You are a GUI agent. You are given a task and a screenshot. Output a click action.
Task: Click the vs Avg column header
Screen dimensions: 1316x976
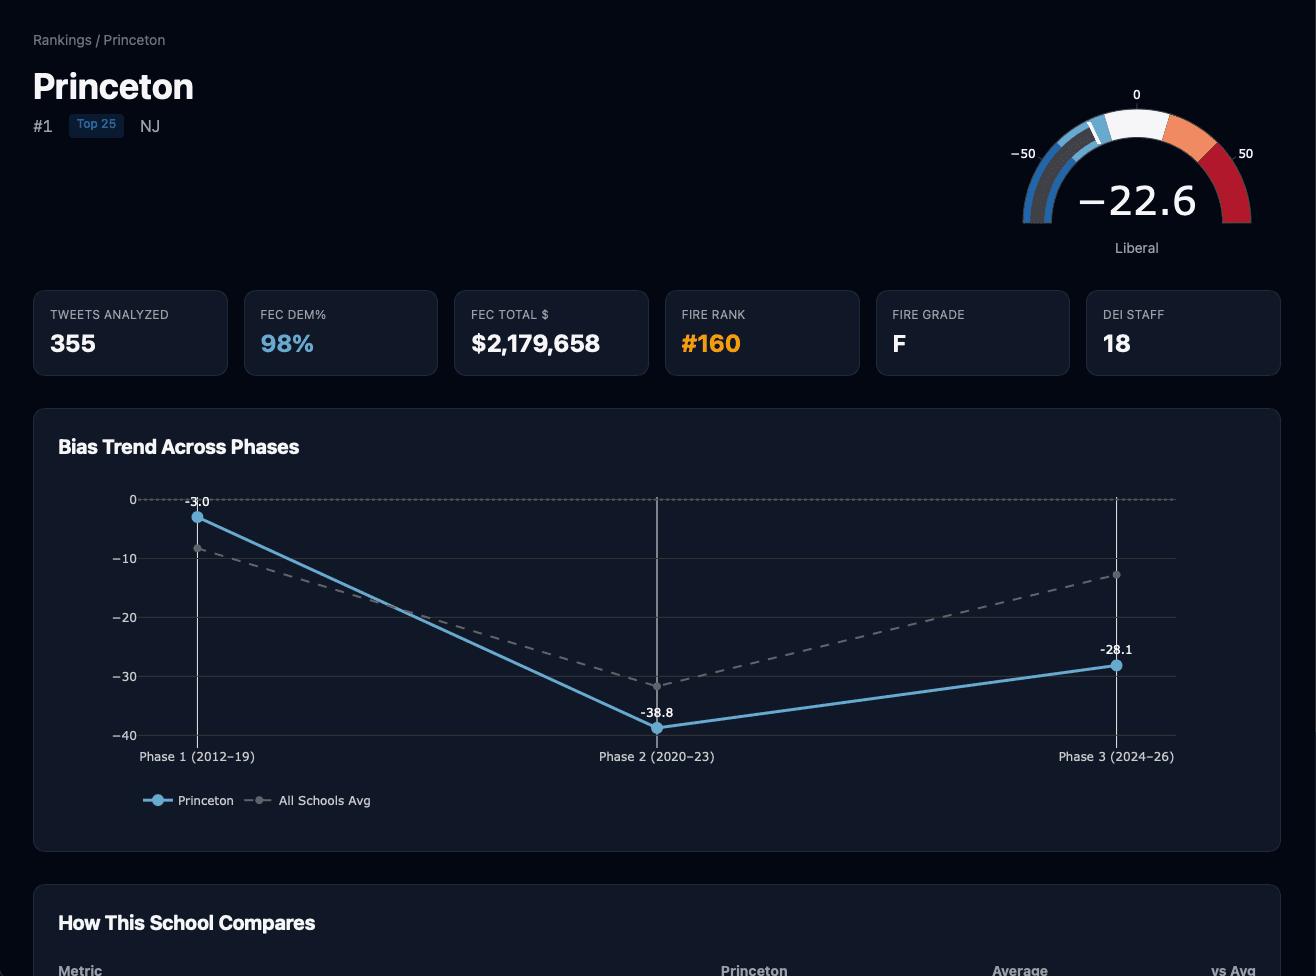(1232, 970)
